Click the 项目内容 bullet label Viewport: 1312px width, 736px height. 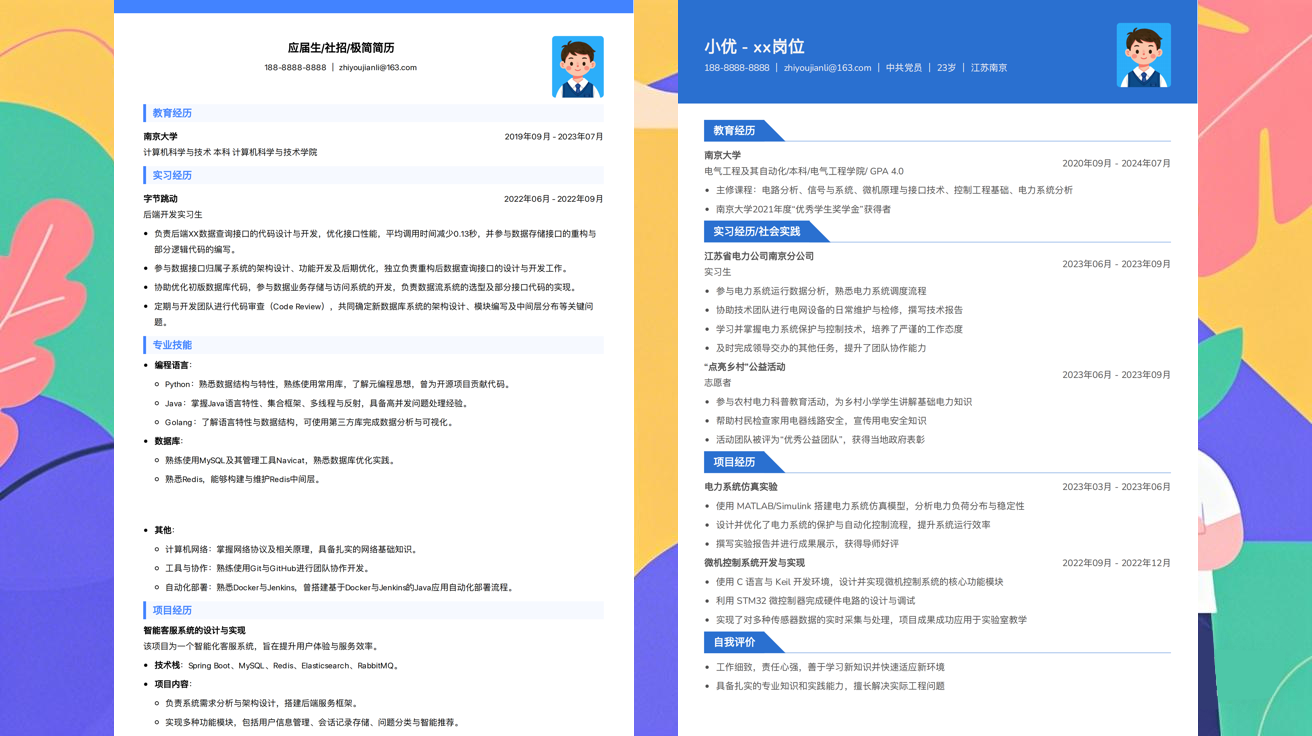click(172, 684)
